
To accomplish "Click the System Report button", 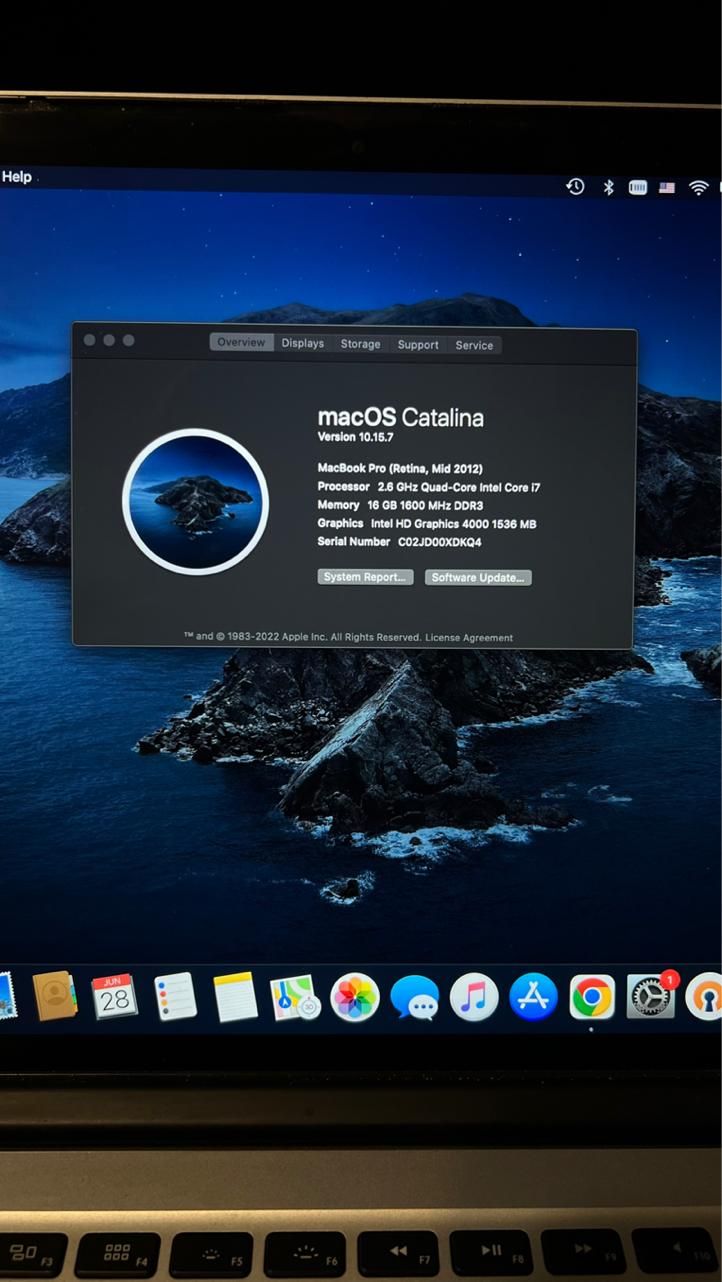I will (x=365, y=577).
